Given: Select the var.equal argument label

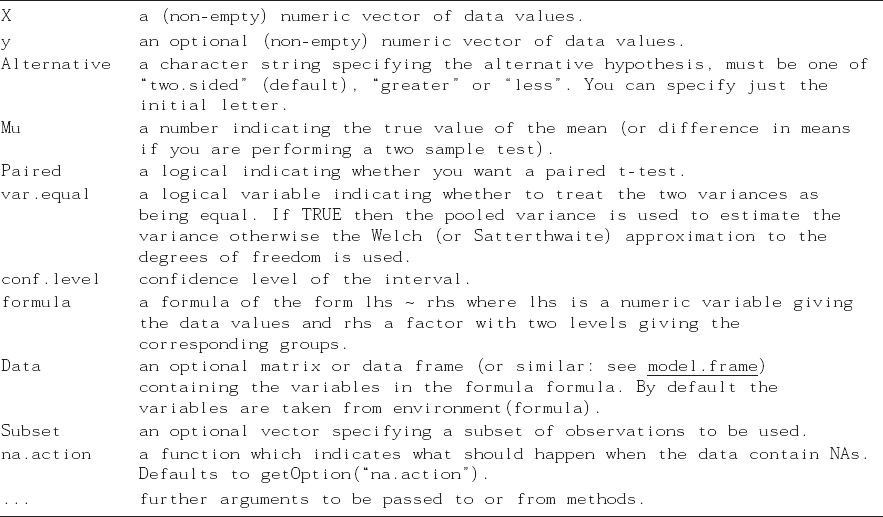Looking at the screenshot, I should 46,195.
